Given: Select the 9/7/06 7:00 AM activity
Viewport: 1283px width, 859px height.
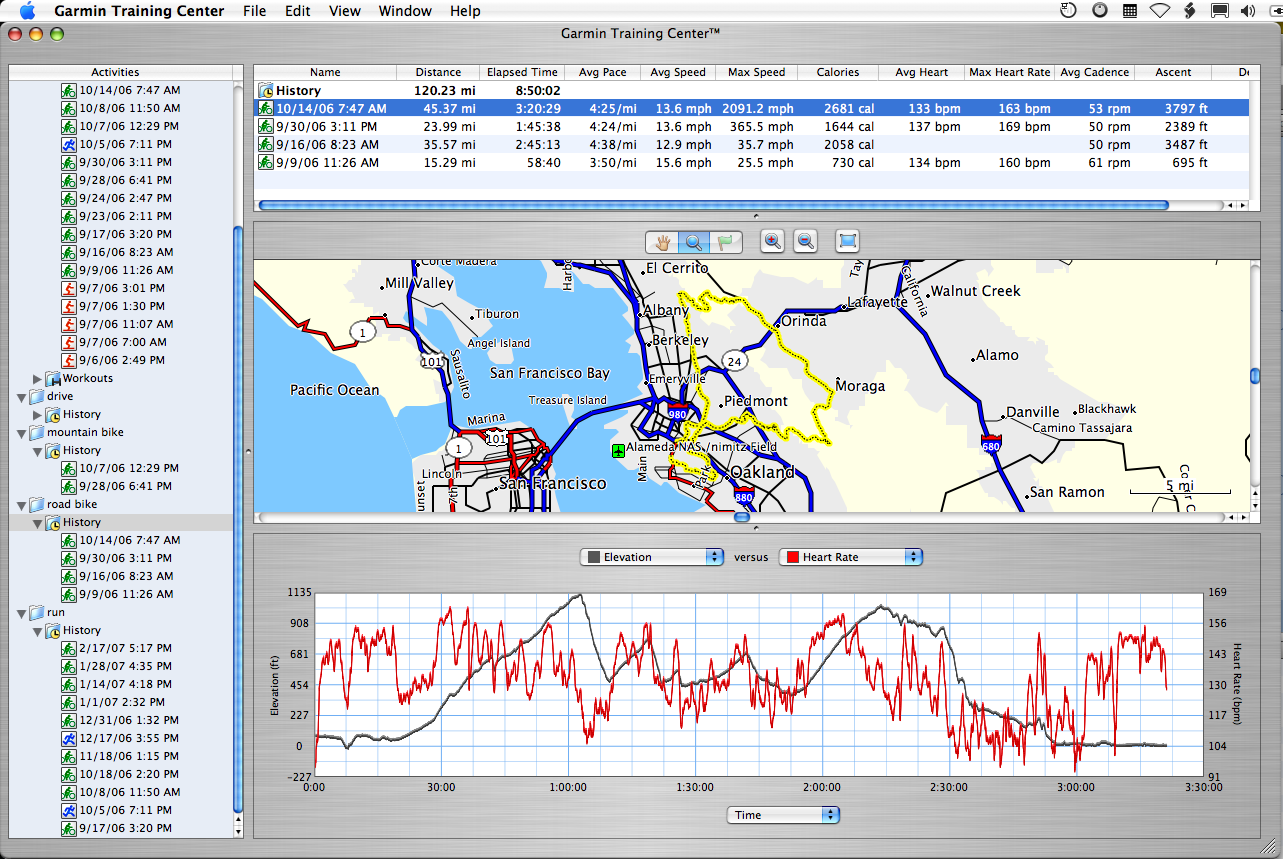Looking at the screenshot, I should coord(122,342).
